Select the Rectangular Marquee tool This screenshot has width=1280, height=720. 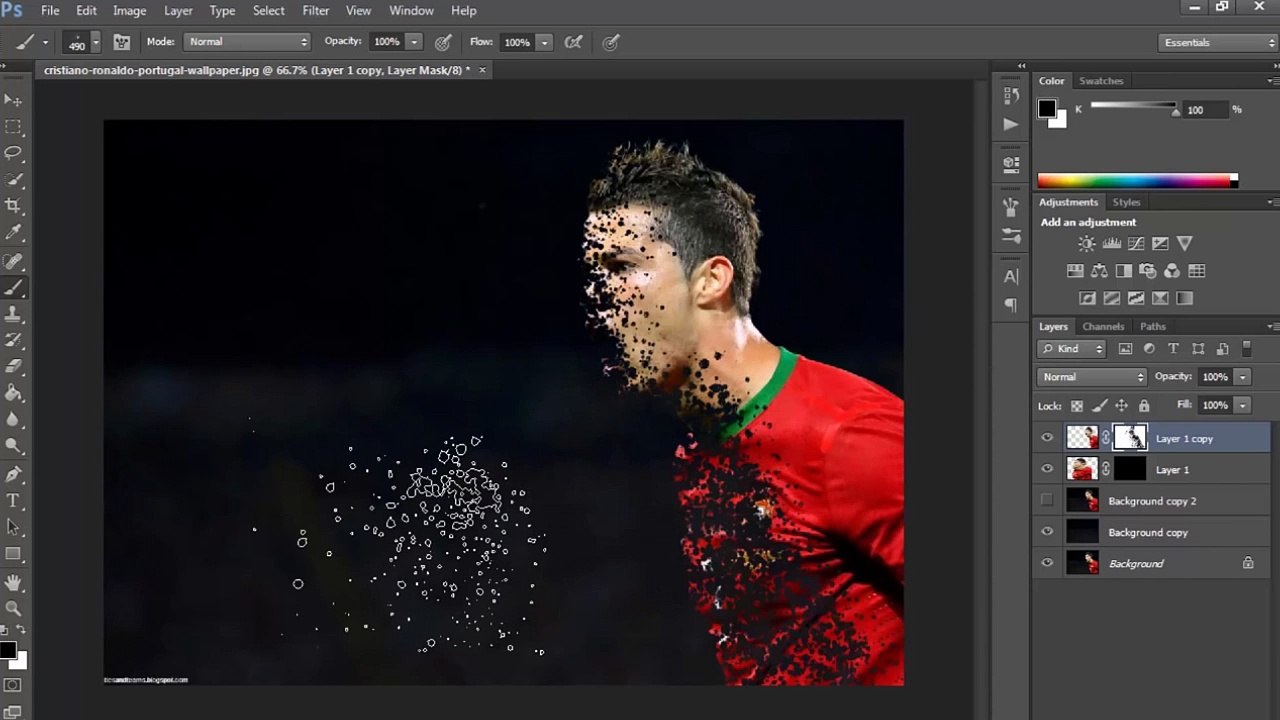coord(13,127)
